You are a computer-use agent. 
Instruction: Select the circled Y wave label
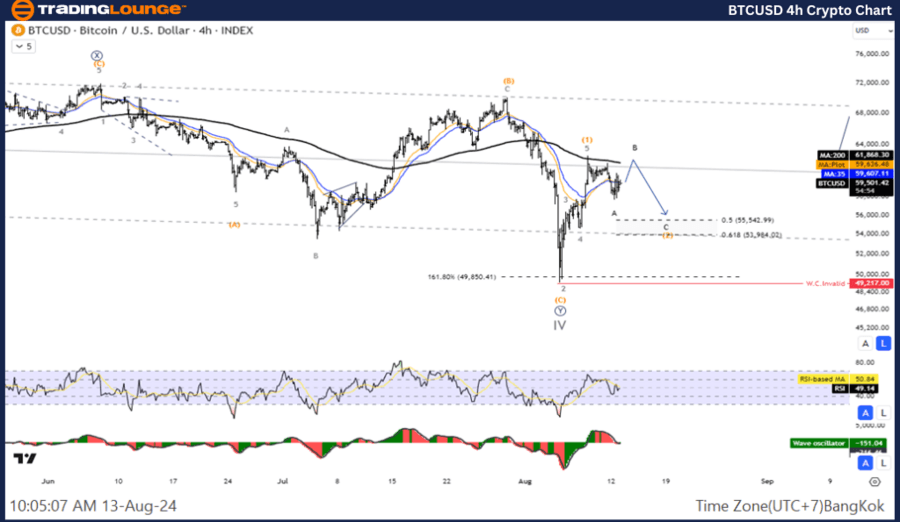(x=560, y=311)
